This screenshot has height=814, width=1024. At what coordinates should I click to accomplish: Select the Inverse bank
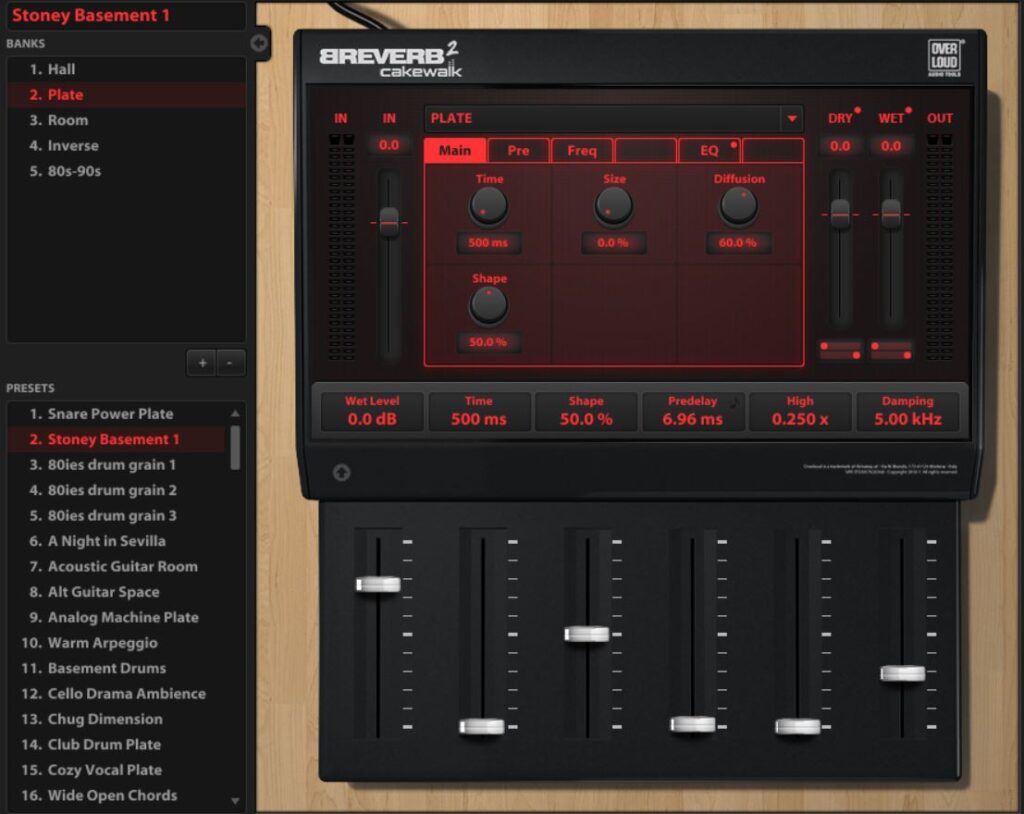127,146
